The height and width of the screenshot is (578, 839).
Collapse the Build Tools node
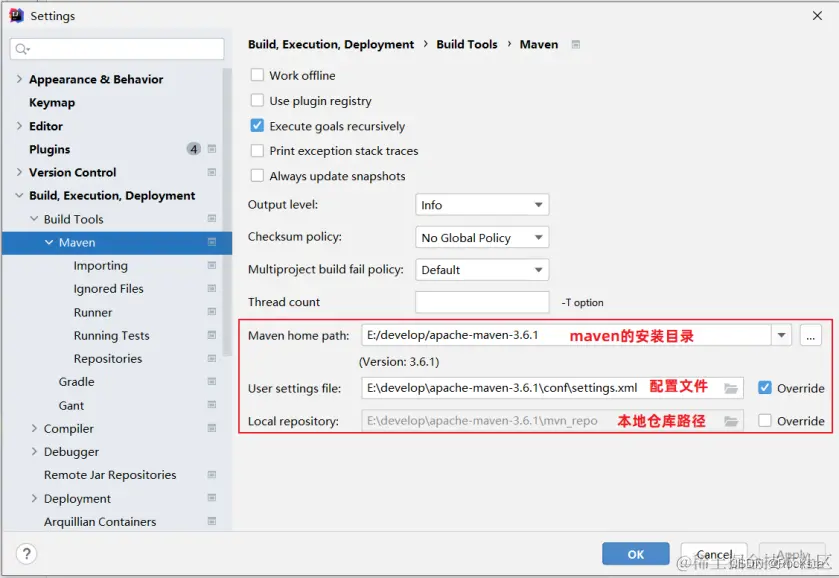pos(34,218)
